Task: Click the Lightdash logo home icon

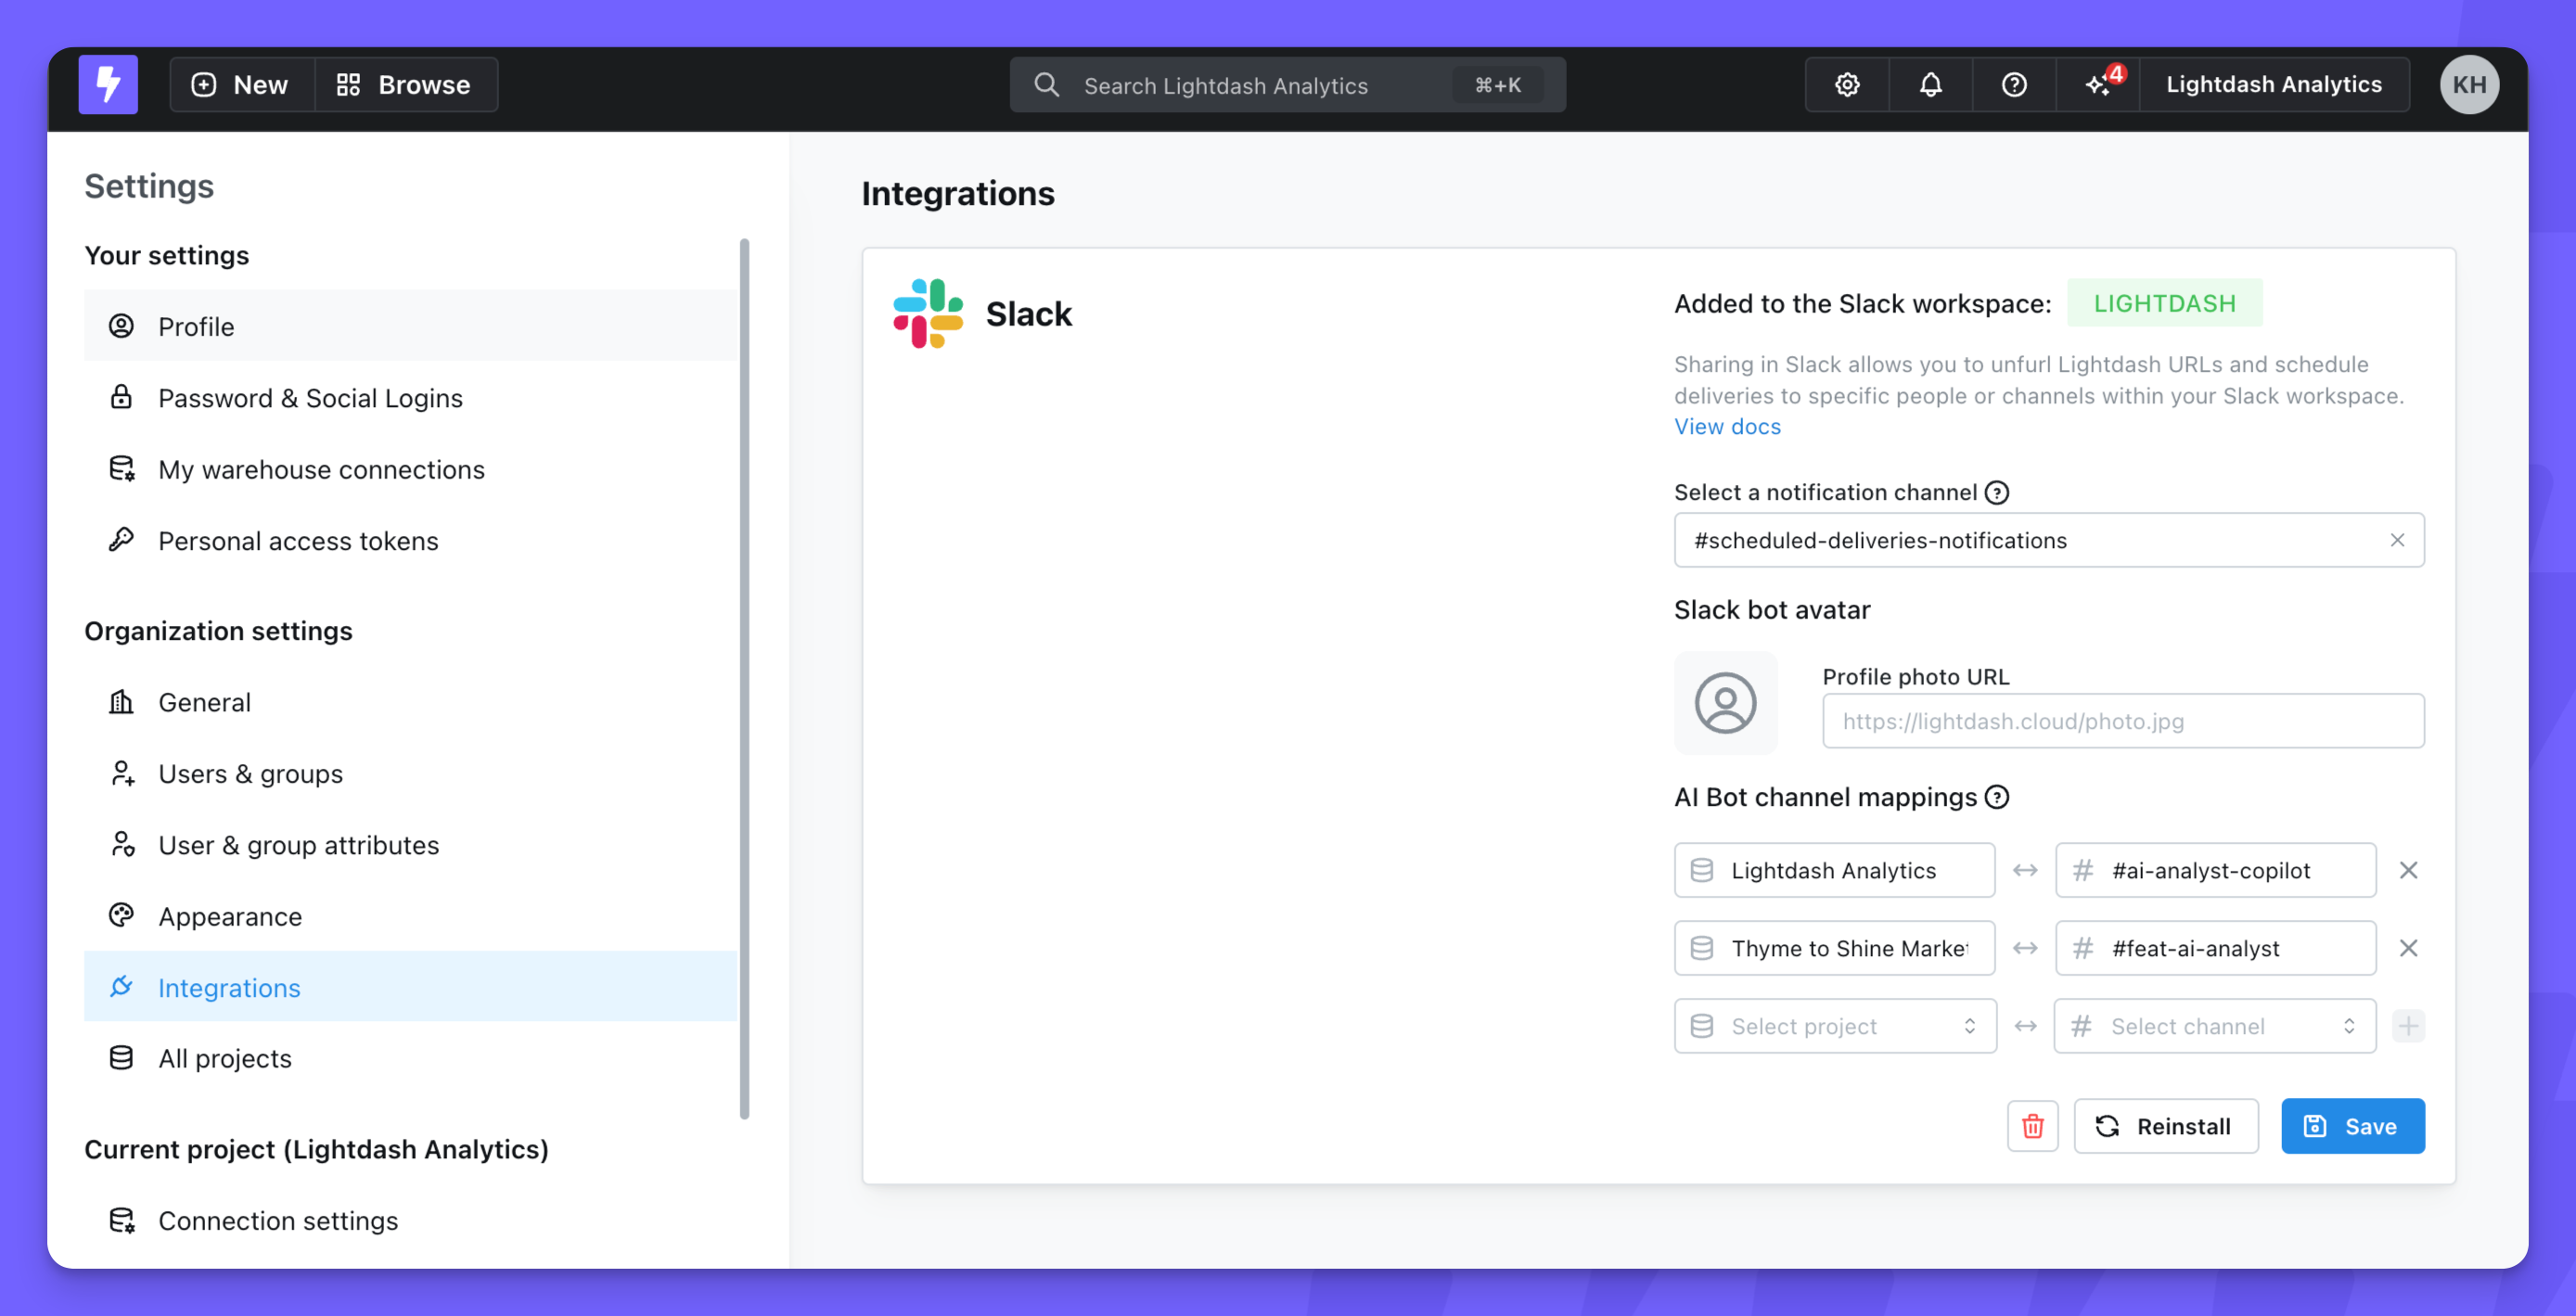Action: (108, 84)
